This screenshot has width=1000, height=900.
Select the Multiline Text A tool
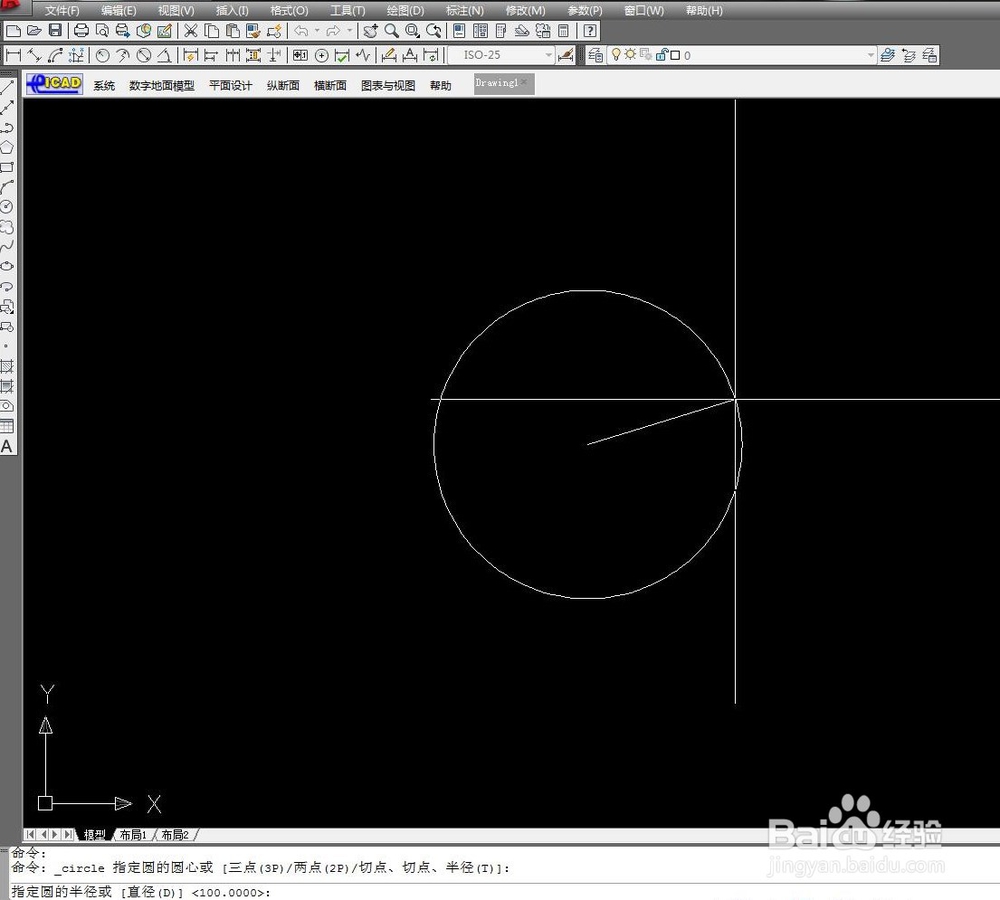pyautogui.click(x=7, y=446)
